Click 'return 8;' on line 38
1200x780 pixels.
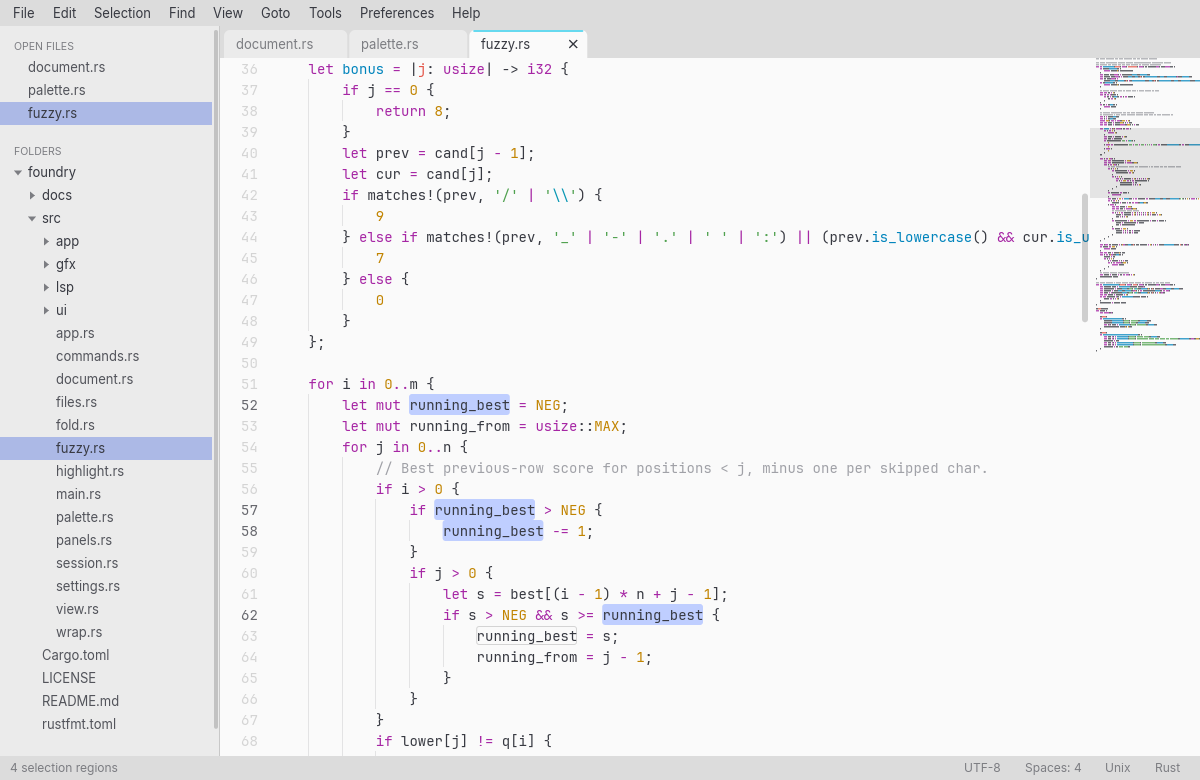(413, 111)
